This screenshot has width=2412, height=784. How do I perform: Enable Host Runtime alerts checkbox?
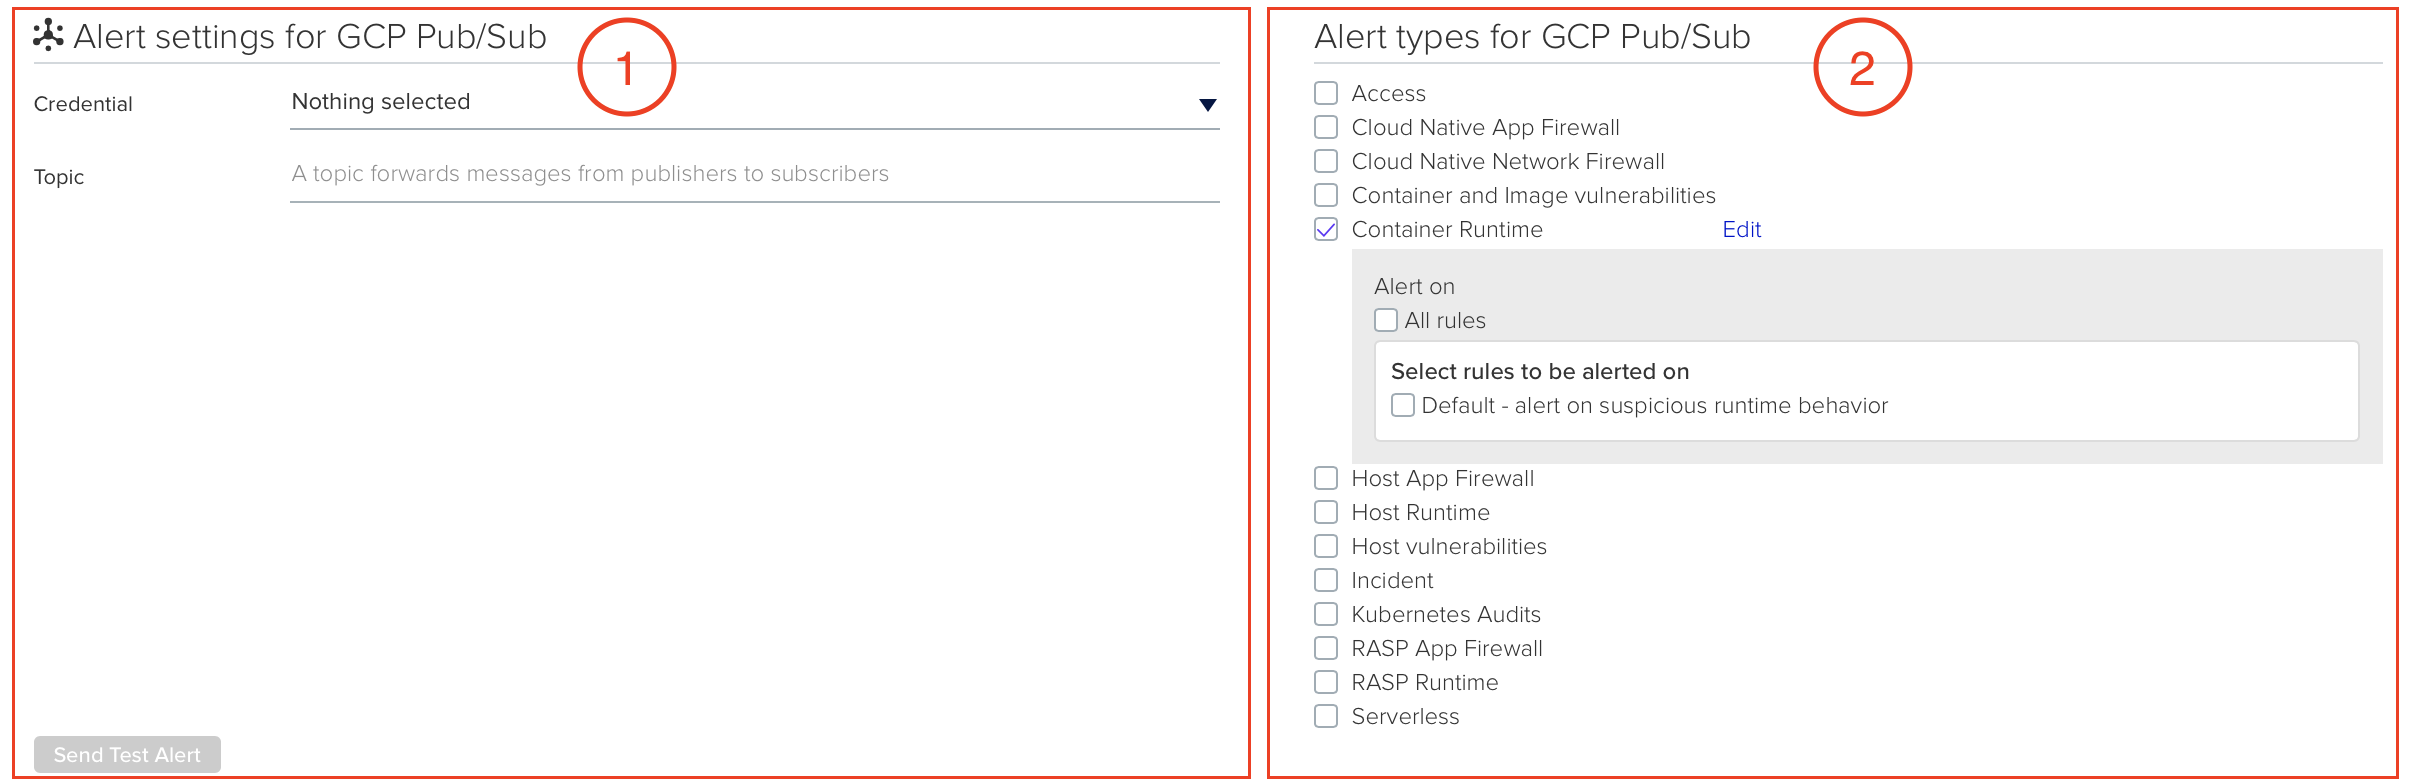1326,512
